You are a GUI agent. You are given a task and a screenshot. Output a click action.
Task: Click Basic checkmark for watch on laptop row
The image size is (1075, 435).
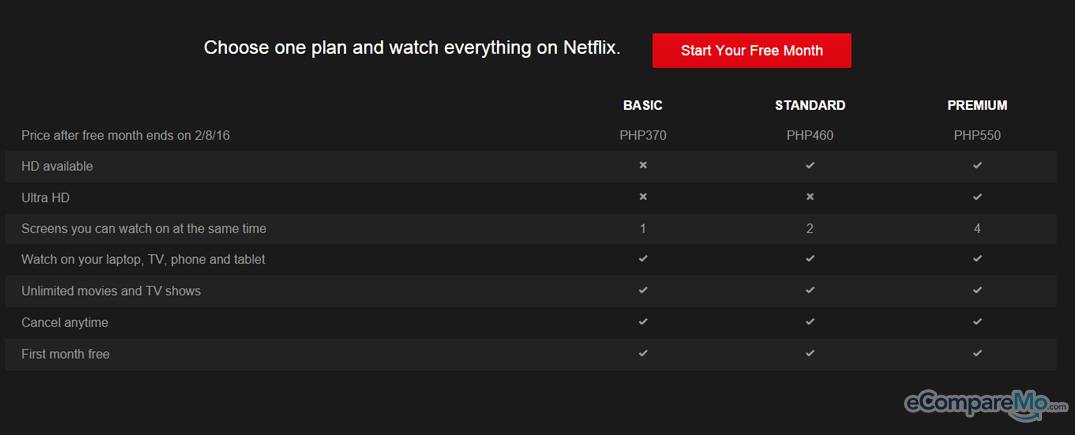[642, 259]
